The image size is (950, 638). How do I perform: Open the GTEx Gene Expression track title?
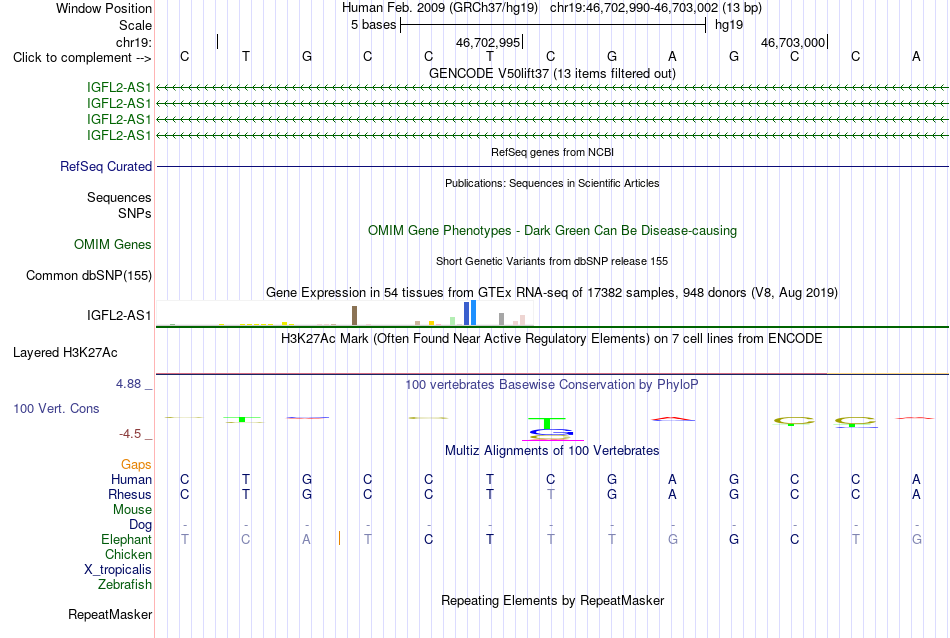552,293
